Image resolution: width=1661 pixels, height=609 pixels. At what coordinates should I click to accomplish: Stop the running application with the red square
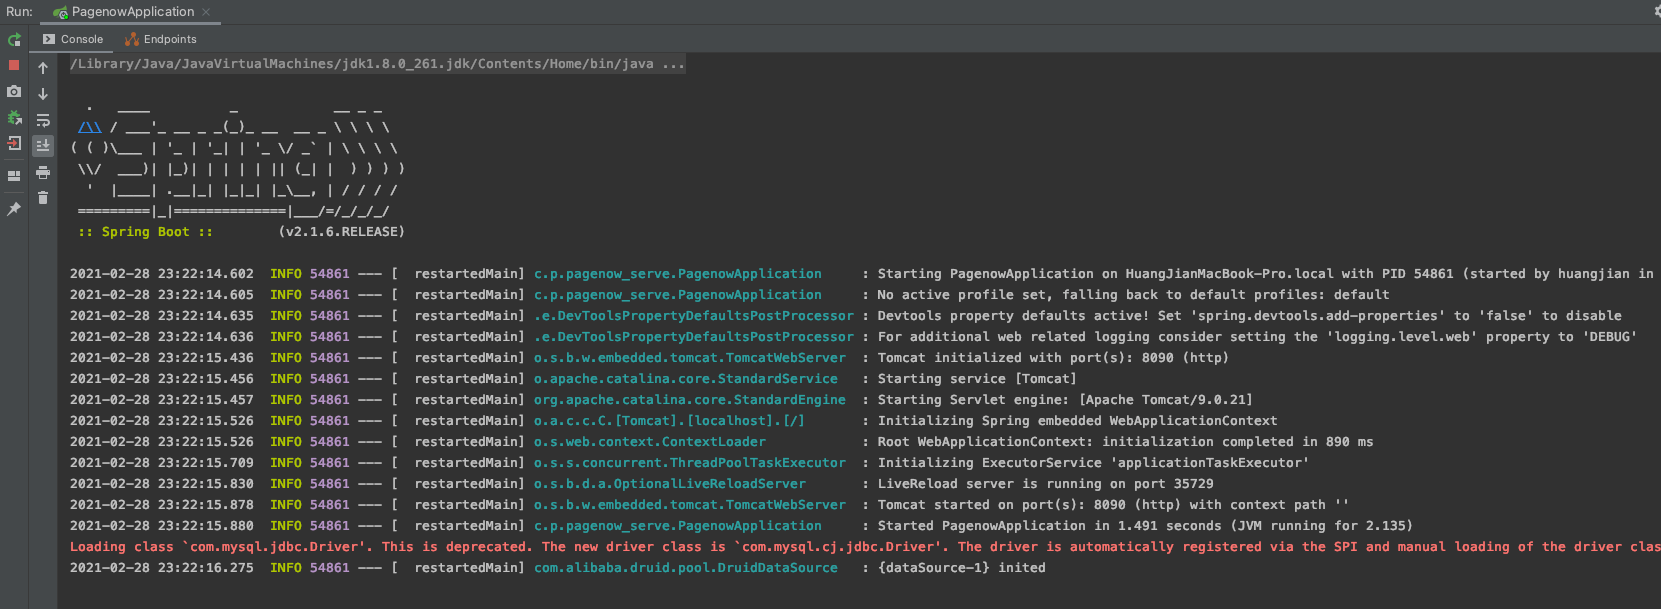(14, 65)
